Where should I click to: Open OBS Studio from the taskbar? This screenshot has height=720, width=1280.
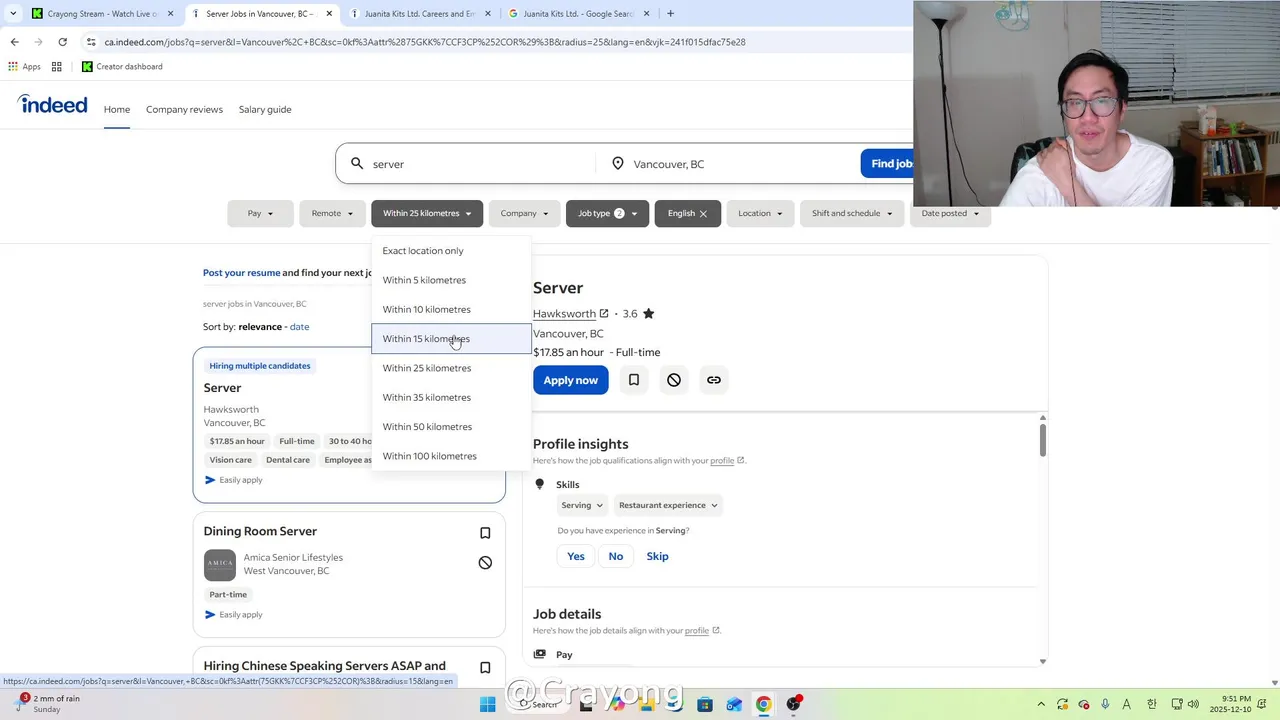click(793, 704)
